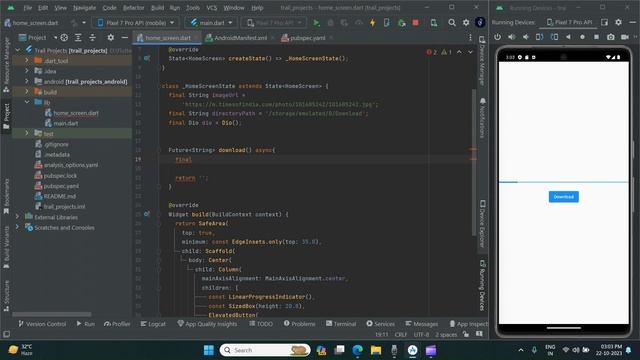
Task: Raise emulator volume with volume up icon
Action: pyautogui.click(x=511, y=37)
